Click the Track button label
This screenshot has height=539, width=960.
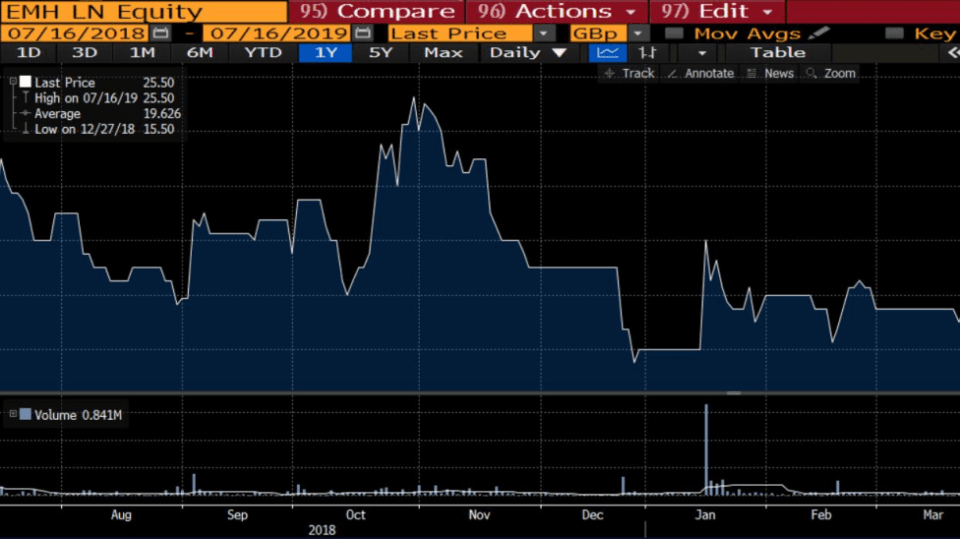pyautogui.click(x=638, y=74)
